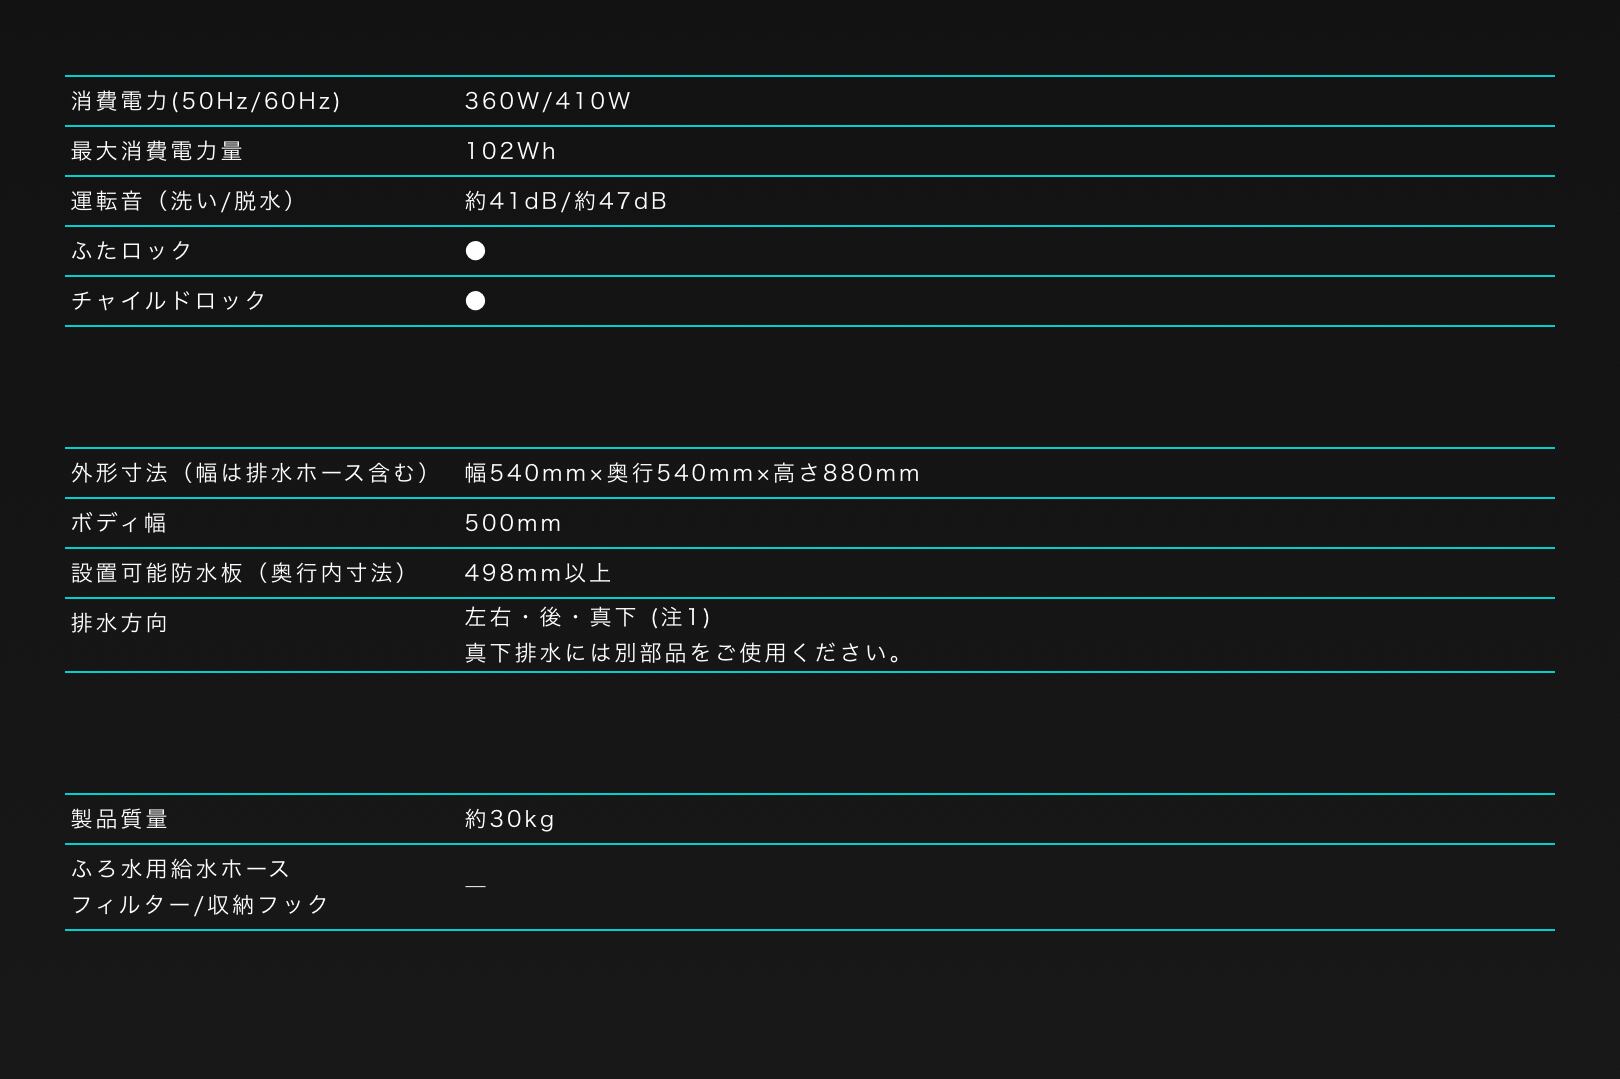Screen dimensions: 1620x1079
Task: Select the 幅540mm×奥行540mm×高さ880mm dimensions text
Action: tap(692, 473)
